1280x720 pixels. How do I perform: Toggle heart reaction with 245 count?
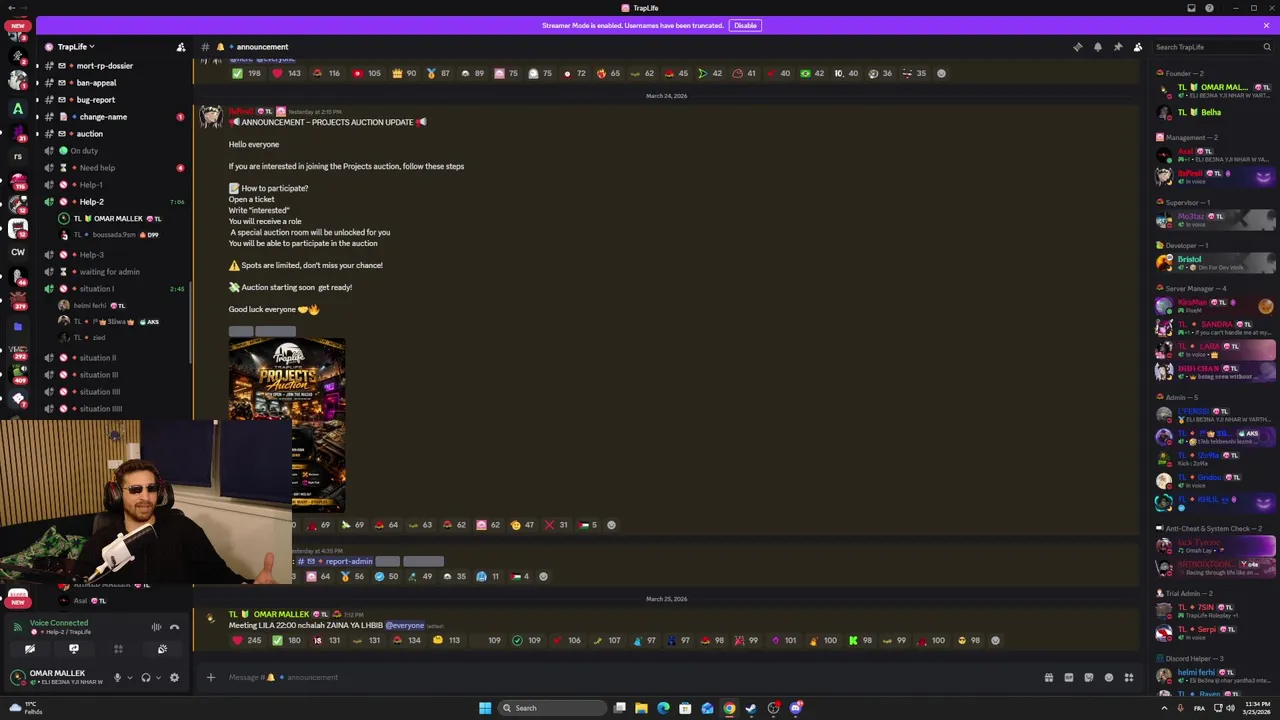pyautogui.click(x=247, y=641)
